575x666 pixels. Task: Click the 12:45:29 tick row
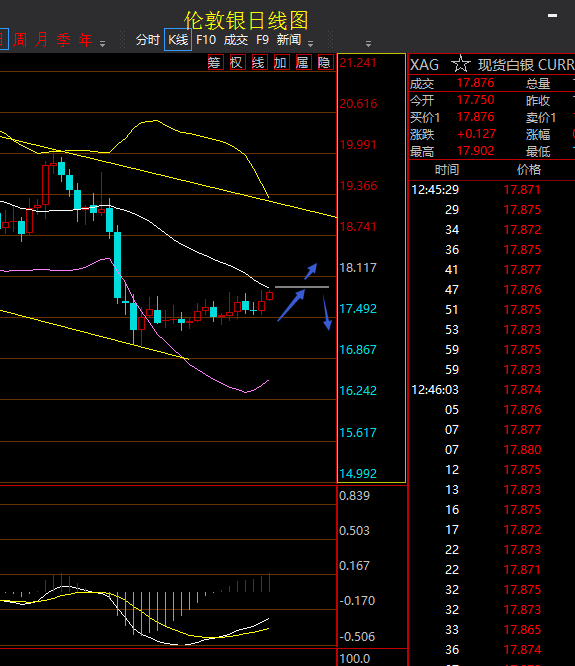pos(492,189)
